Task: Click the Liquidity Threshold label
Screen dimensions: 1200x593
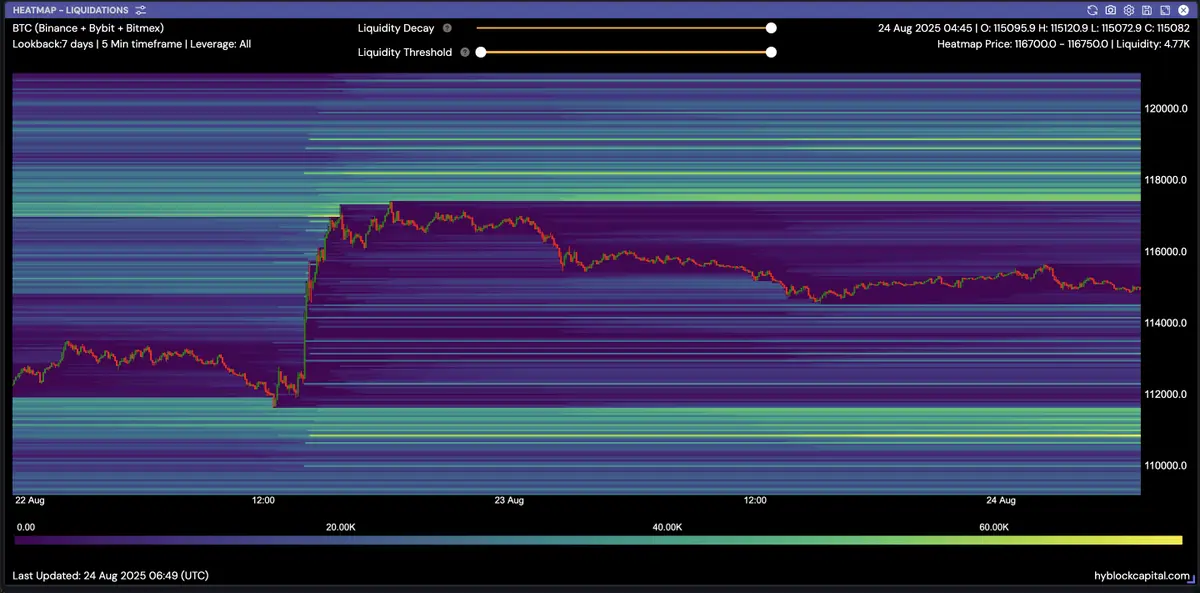Action: (405, 52)
